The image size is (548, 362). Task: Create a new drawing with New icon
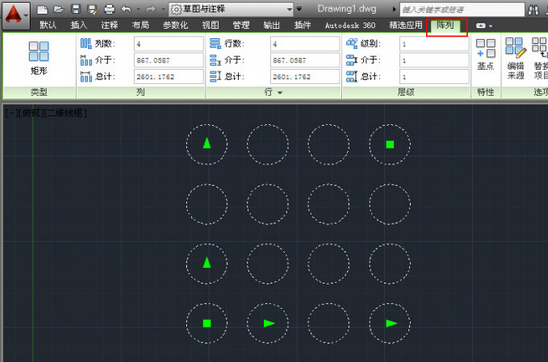pyautogui.click(x=42, y=9)
